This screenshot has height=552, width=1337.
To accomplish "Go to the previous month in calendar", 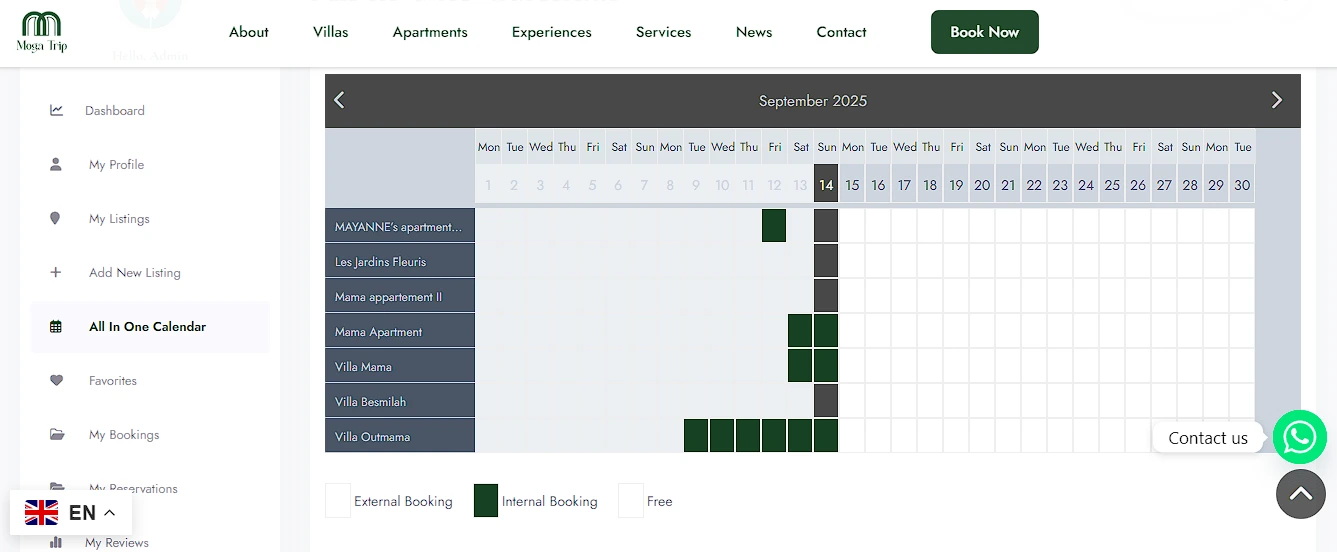I will click(339, 100).
